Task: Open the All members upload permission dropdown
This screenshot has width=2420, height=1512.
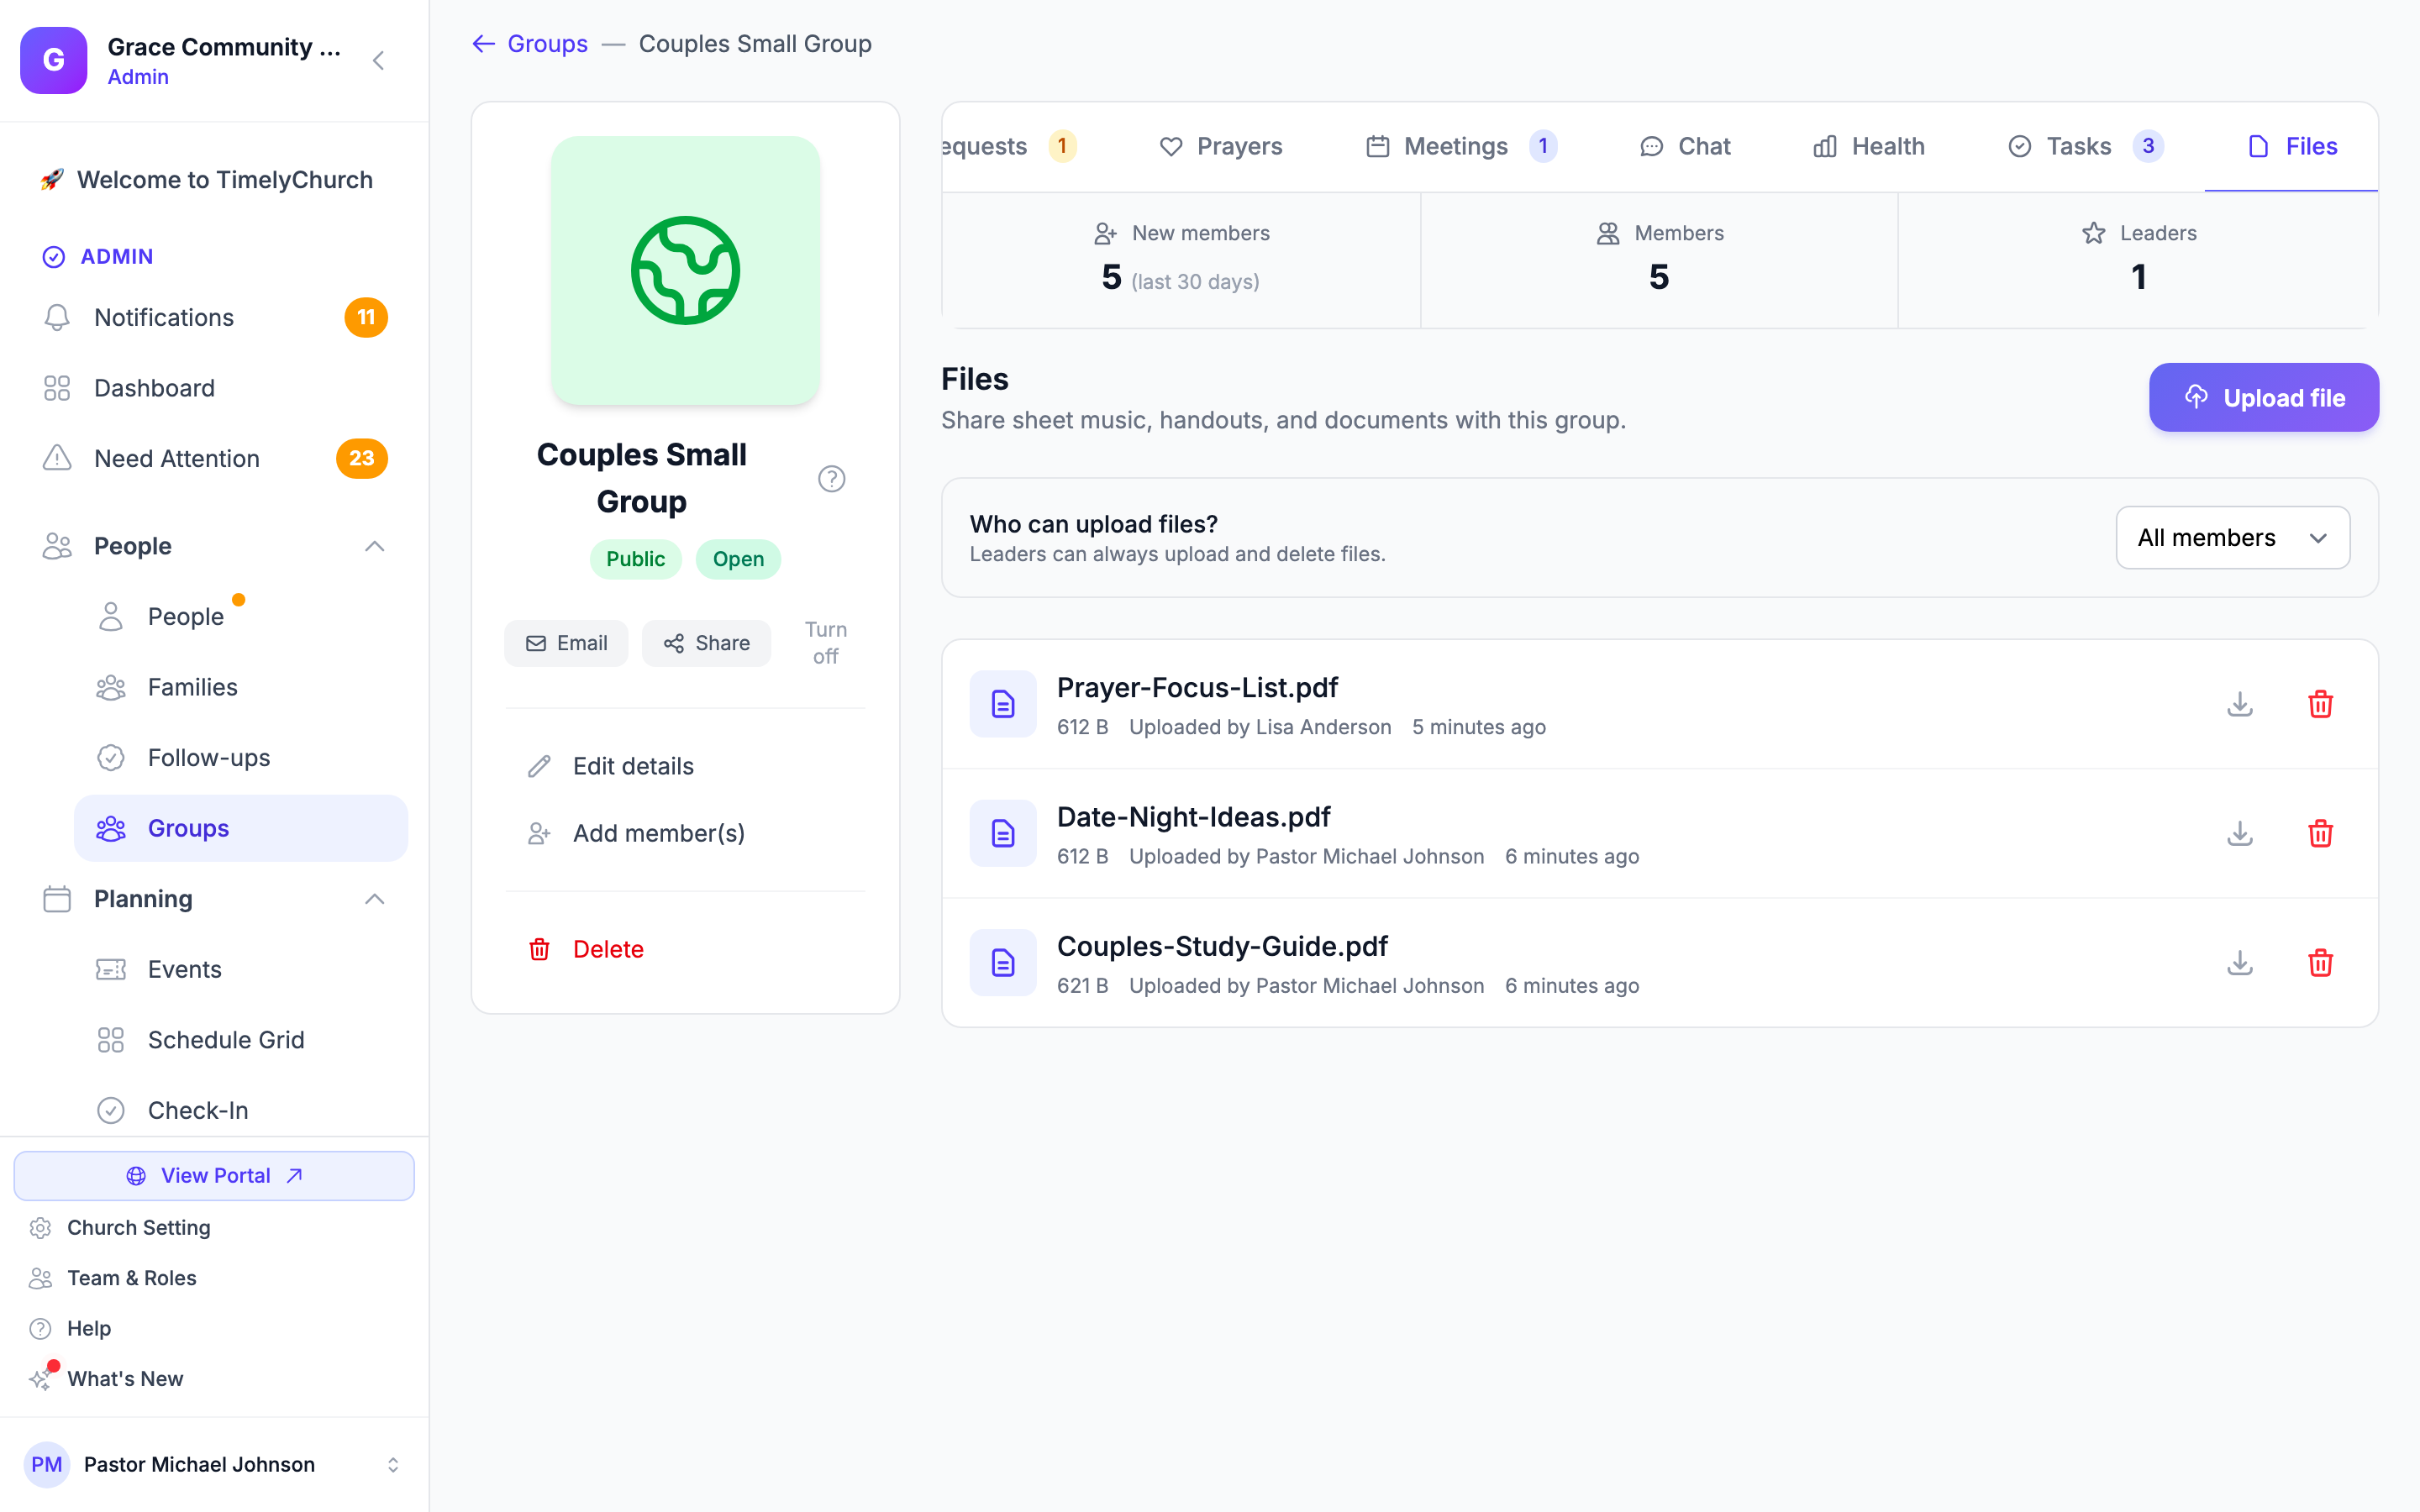Action: tap(2232, 538)
